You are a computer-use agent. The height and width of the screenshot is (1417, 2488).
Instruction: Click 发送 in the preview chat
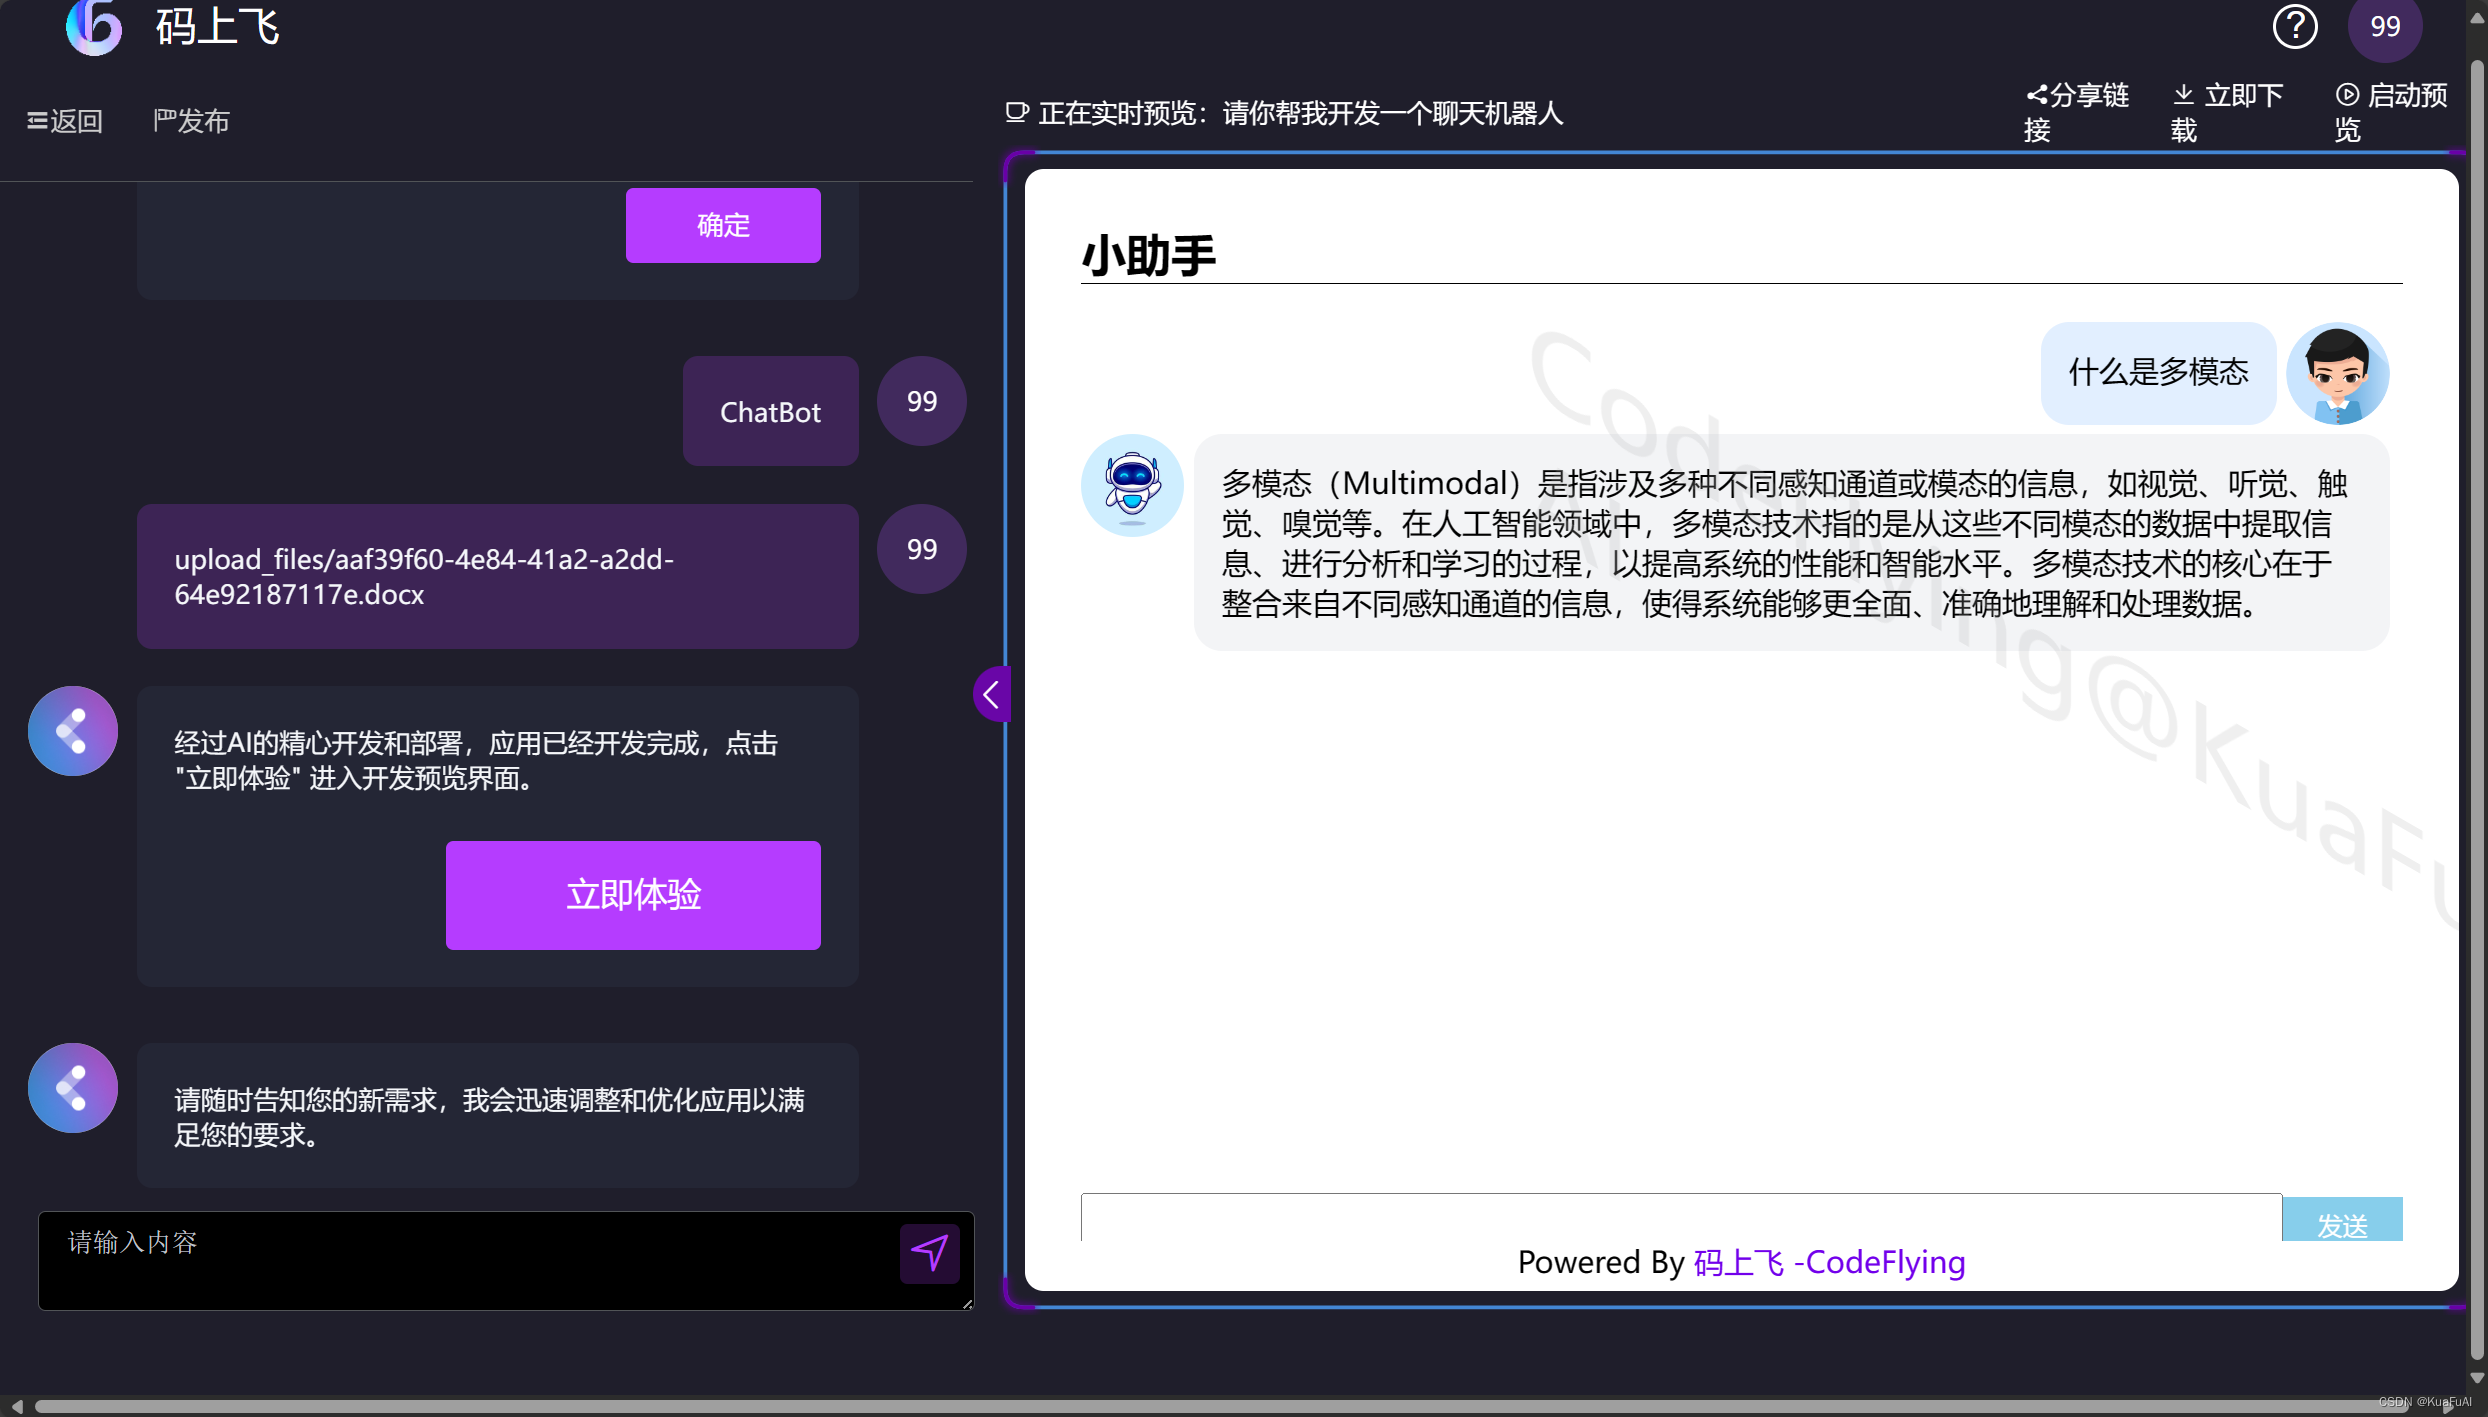2341,1222
